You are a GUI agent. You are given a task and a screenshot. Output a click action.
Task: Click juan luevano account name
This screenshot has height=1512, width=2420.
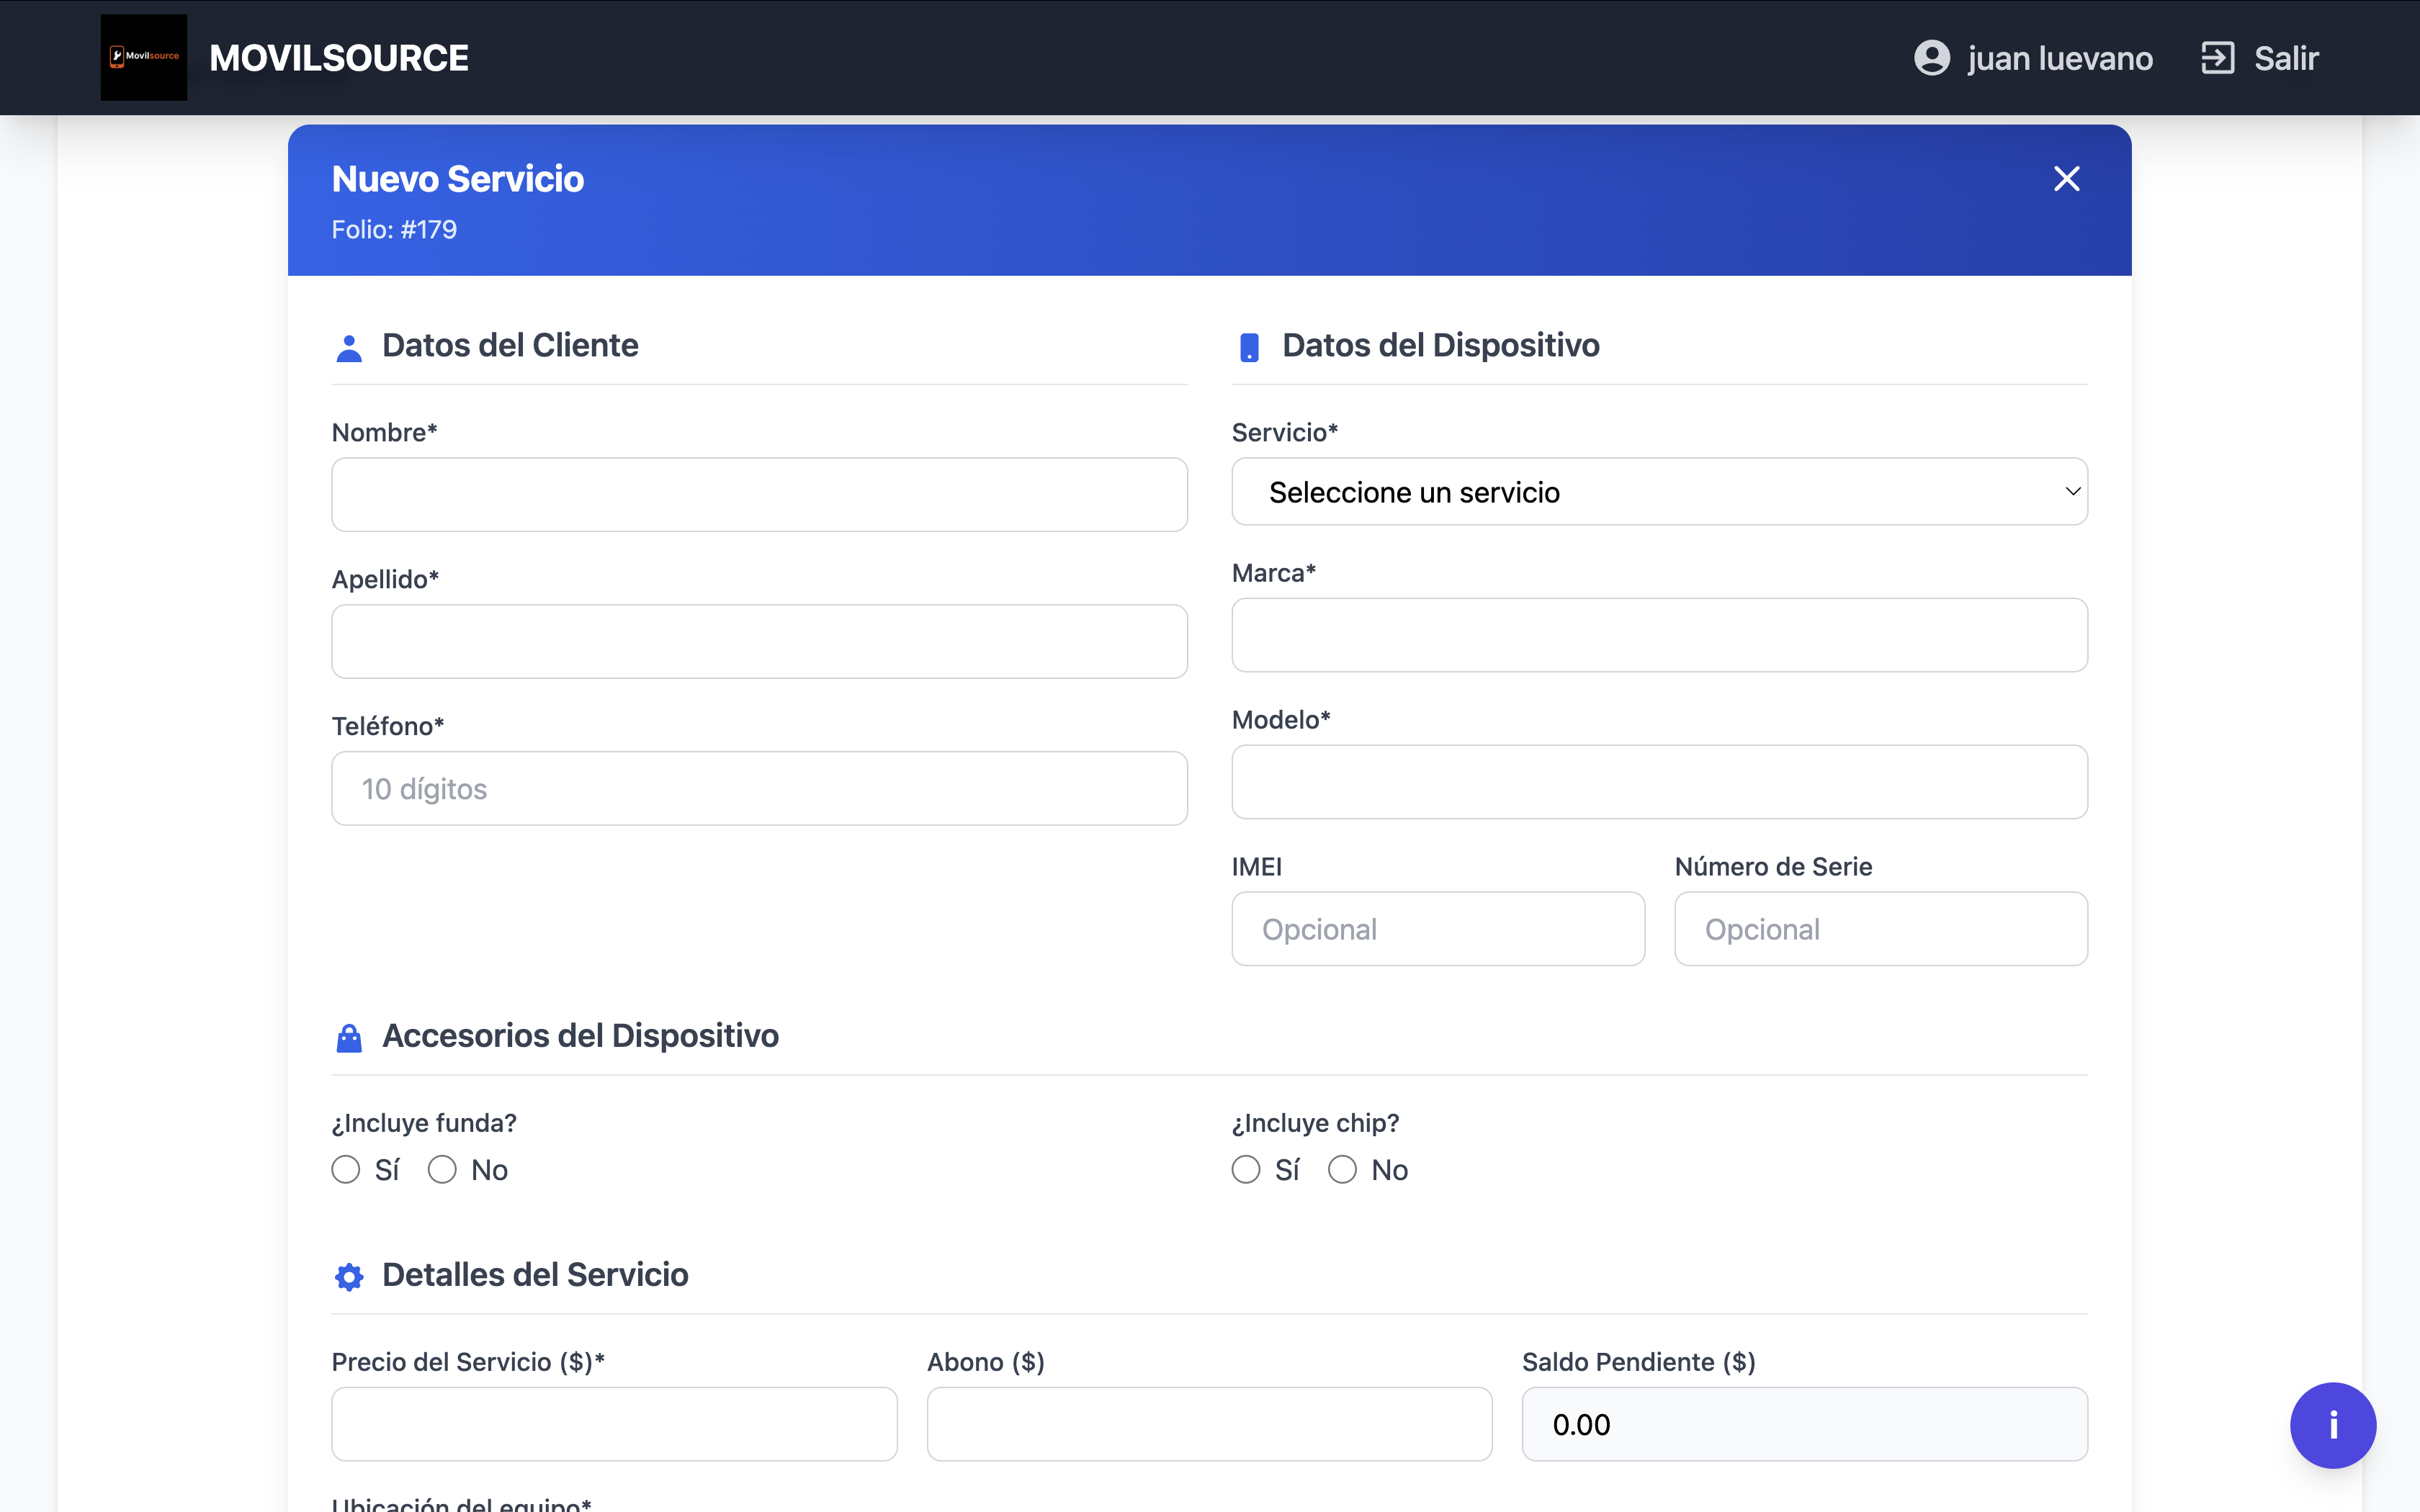[2060, 57]
